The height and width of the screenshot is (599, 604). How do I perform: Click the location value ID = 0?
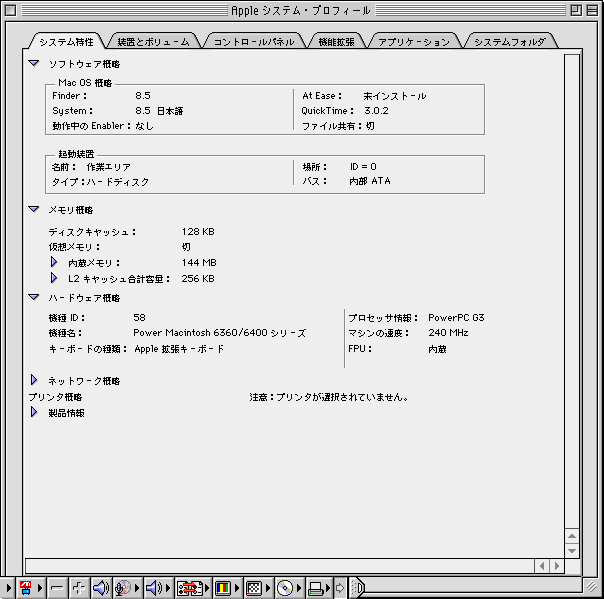pos(363,167)
